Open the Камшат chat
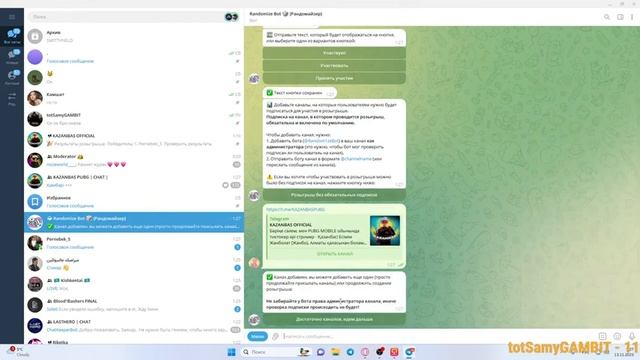Screen dimensions: 640x360 coord(134,98)
